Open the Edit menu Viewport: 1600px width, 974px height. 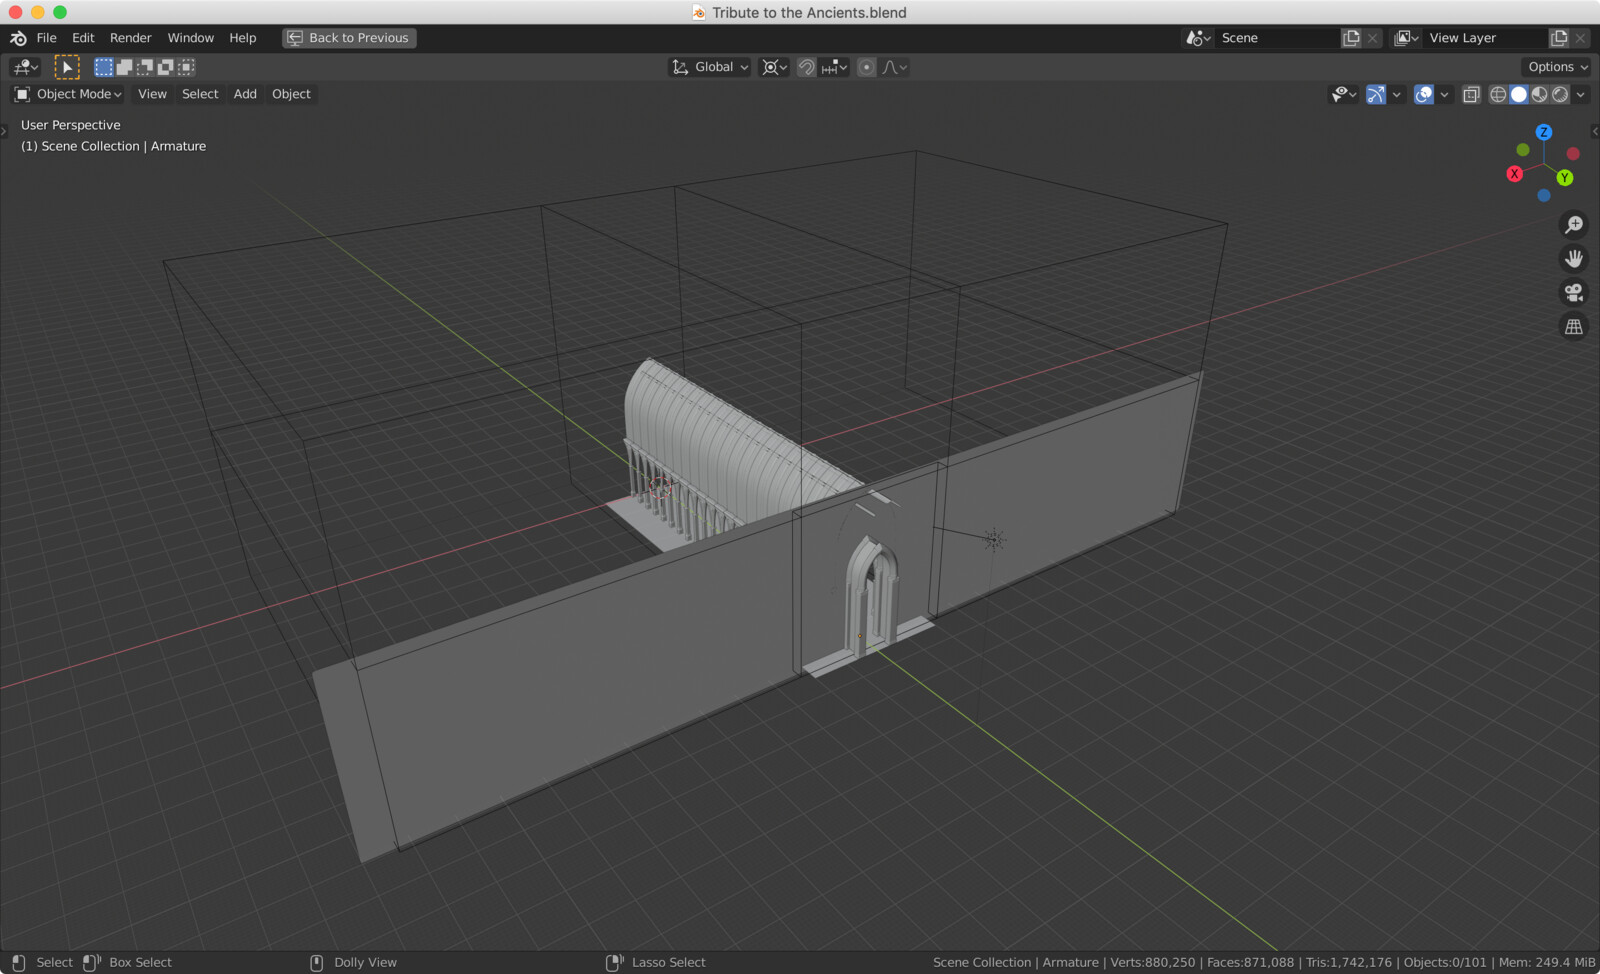click(83, 38)
